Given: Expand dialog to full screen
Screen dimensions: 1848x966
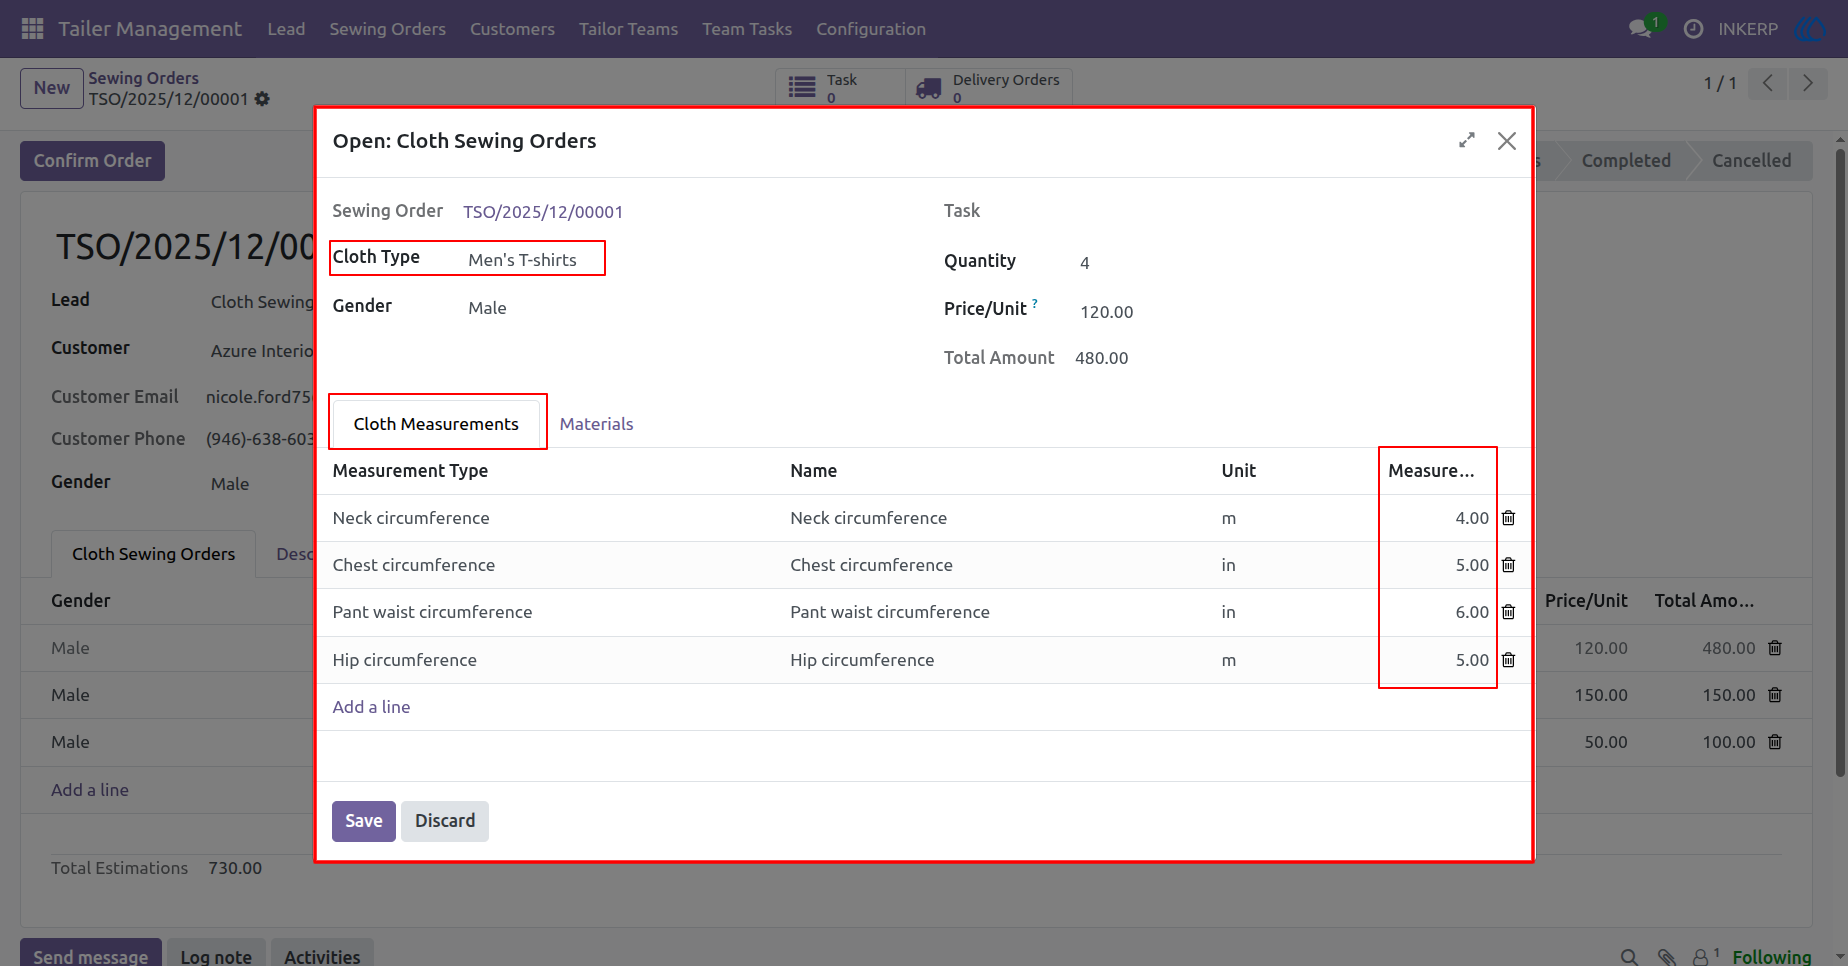Looking at the screenshot, I should pyautogui.click(x=1467, y=141).
